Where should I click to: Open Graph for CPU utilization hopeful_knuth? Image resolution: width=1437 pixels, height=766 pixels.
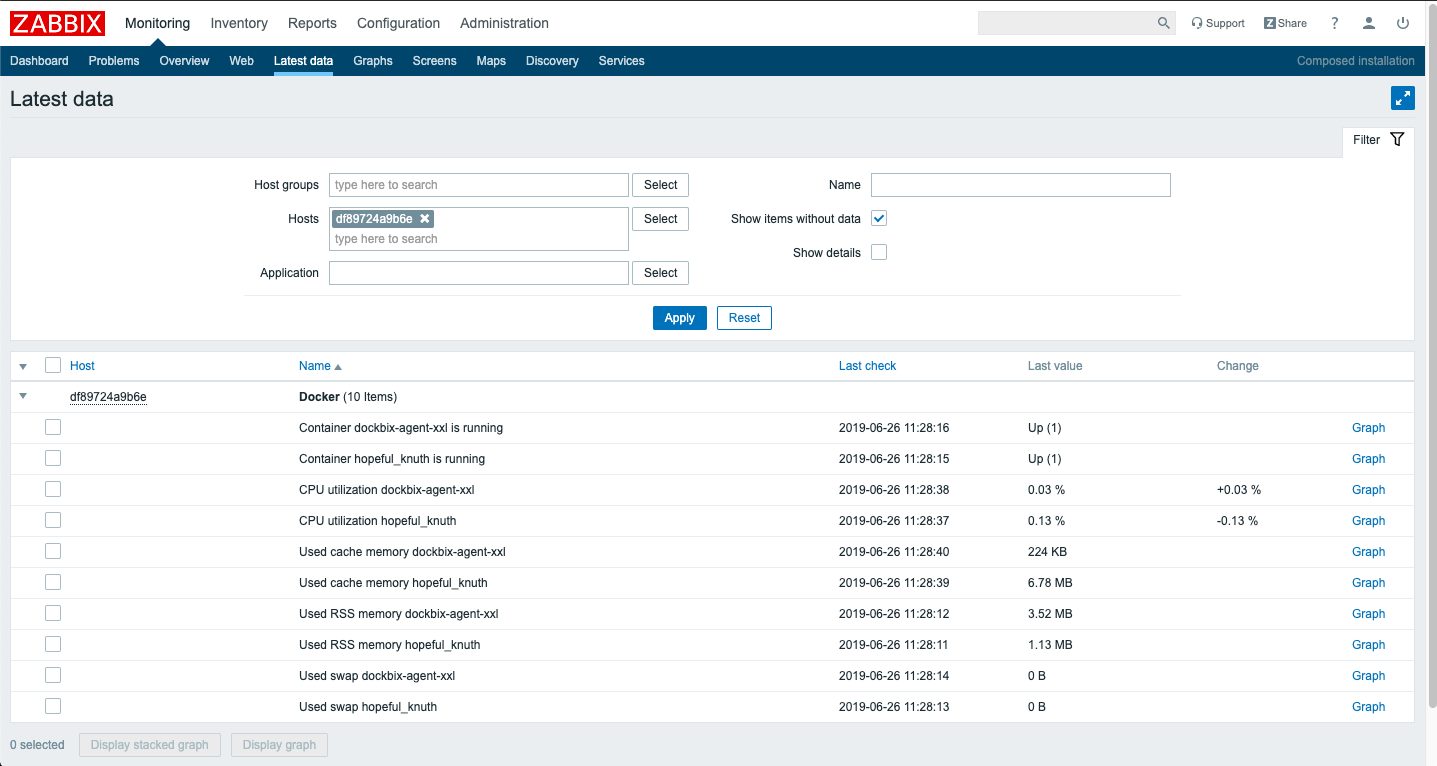pos(1368,520)
